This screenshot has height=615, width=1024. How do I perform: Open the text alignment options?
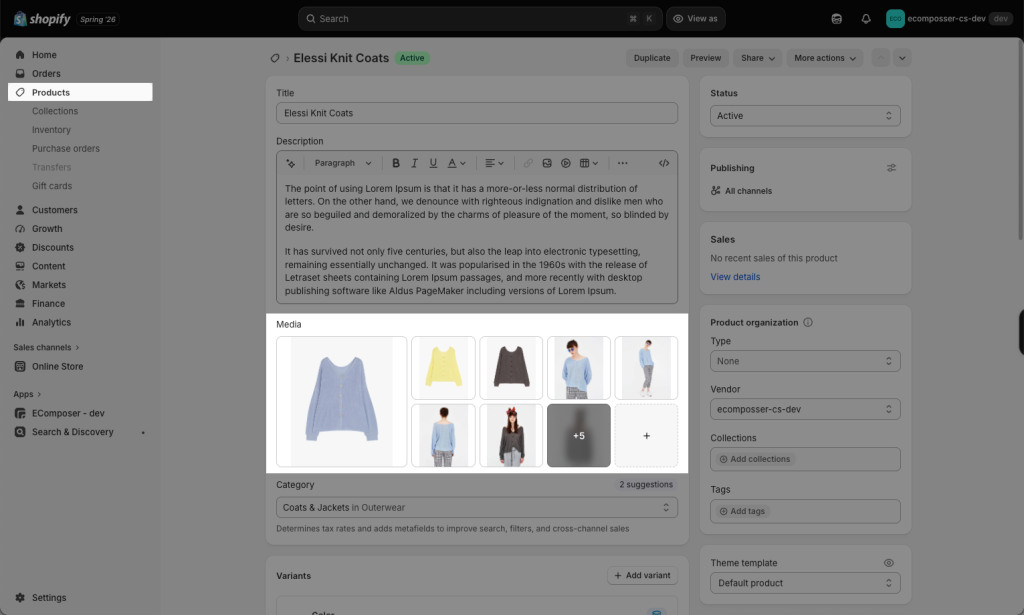click(x=494, y=163)
